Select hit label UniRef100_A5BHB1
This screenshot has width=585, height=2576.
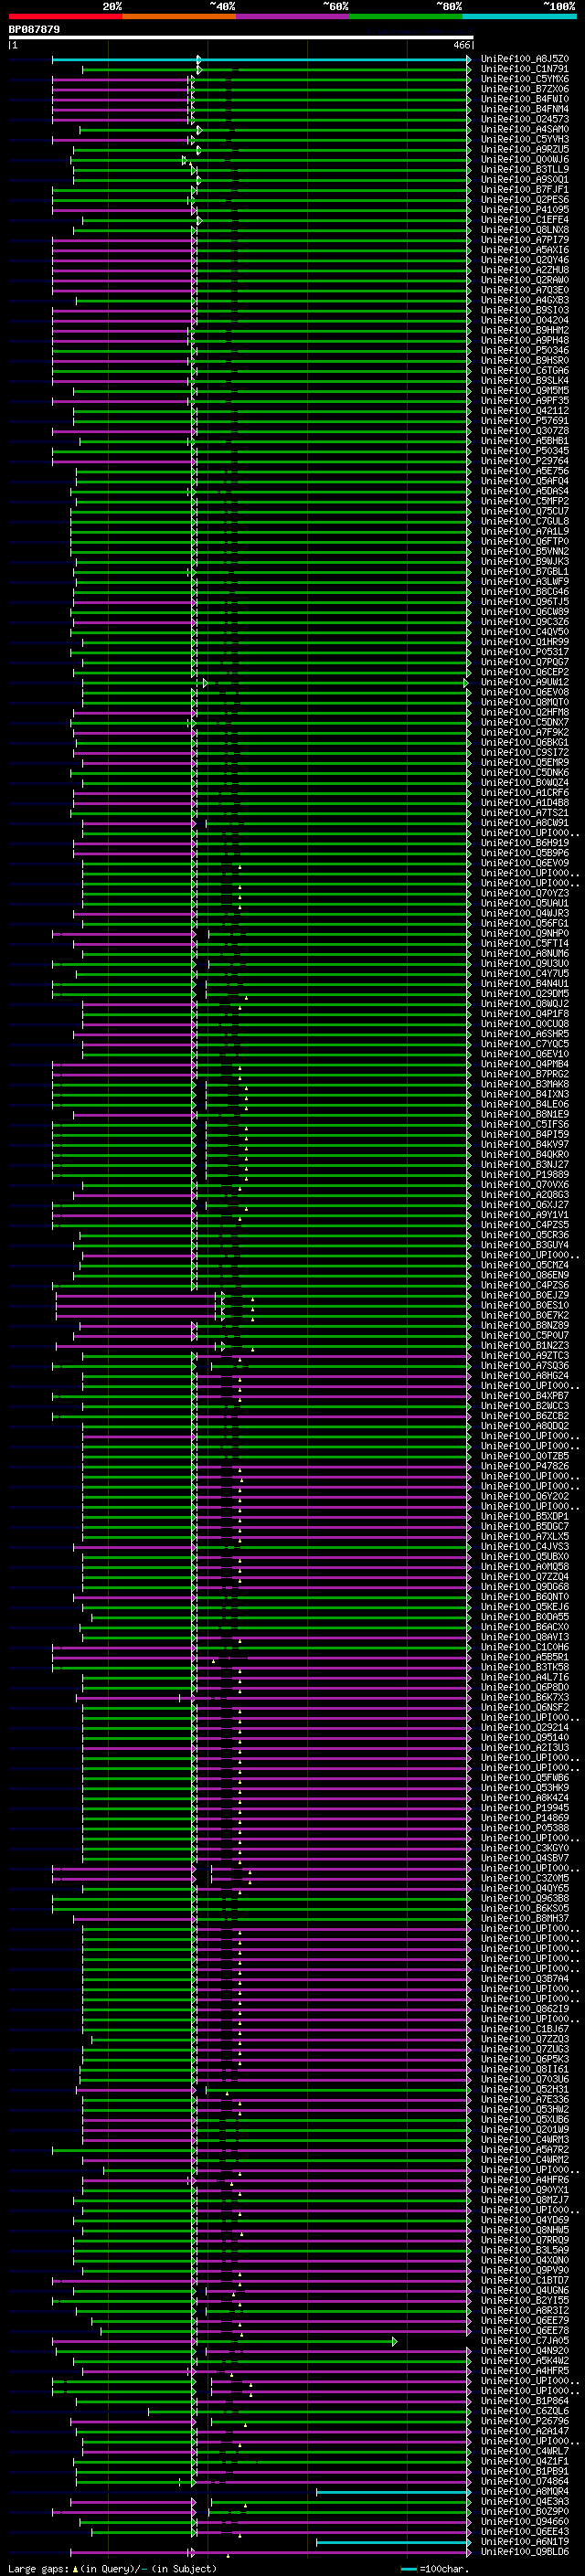[x=525, y=440]
